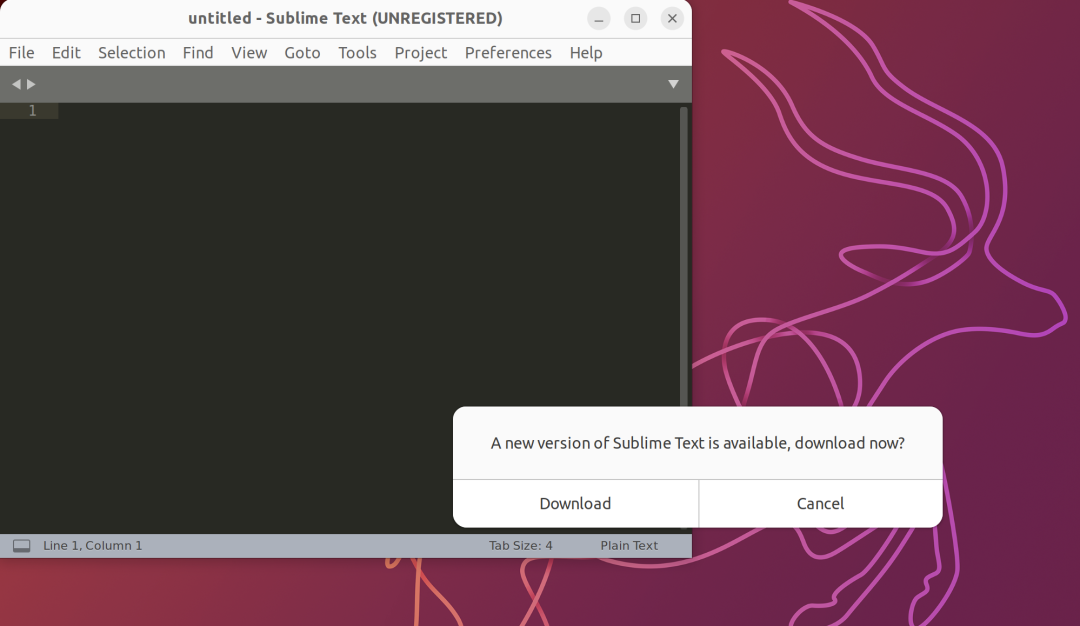1080x626 pixels.
Task: Change Tab Size: 4 setting
Action: pos(521,545)
